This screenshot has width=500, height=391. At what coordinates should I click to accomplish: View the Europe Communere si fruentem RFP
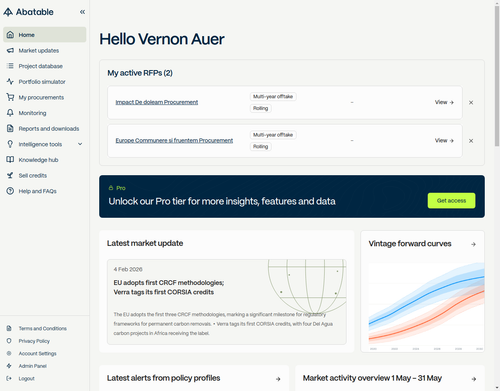point(444,141)
